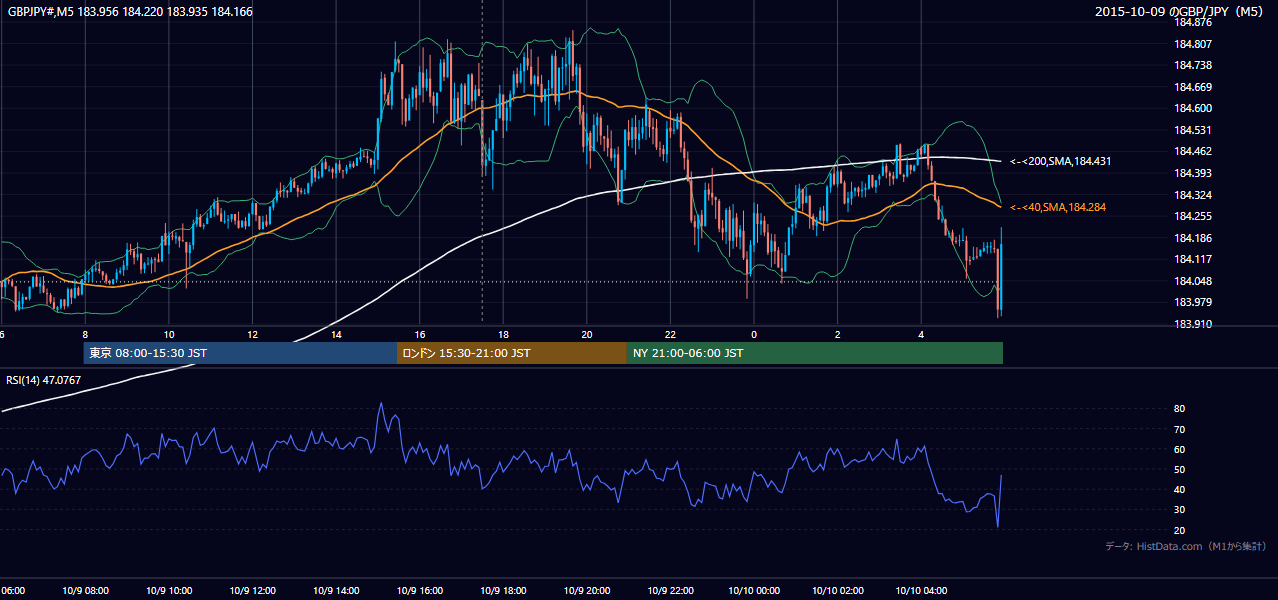Viewport: 1278px width, 600px height.
Task: Click the 10/10 02:00 date-time label
Action: point(838,591)
